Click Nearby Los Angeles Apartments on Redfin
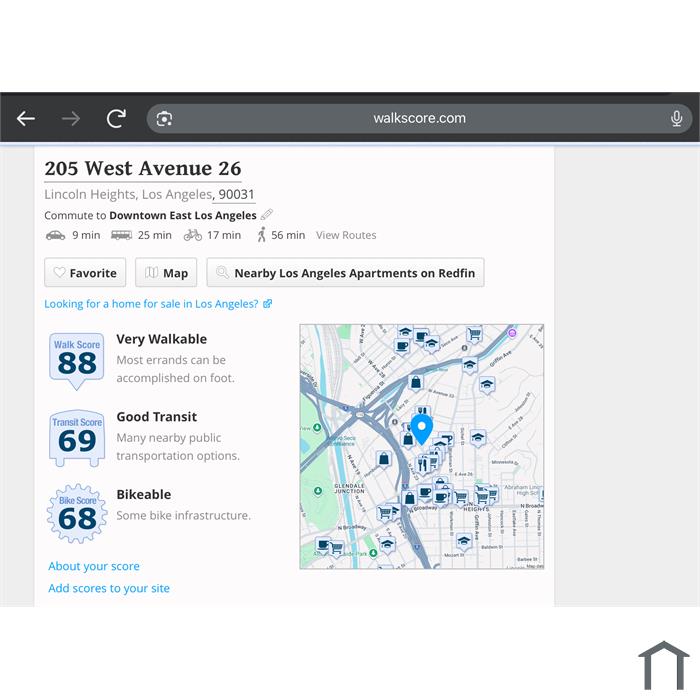 click(x=345, y=273)
